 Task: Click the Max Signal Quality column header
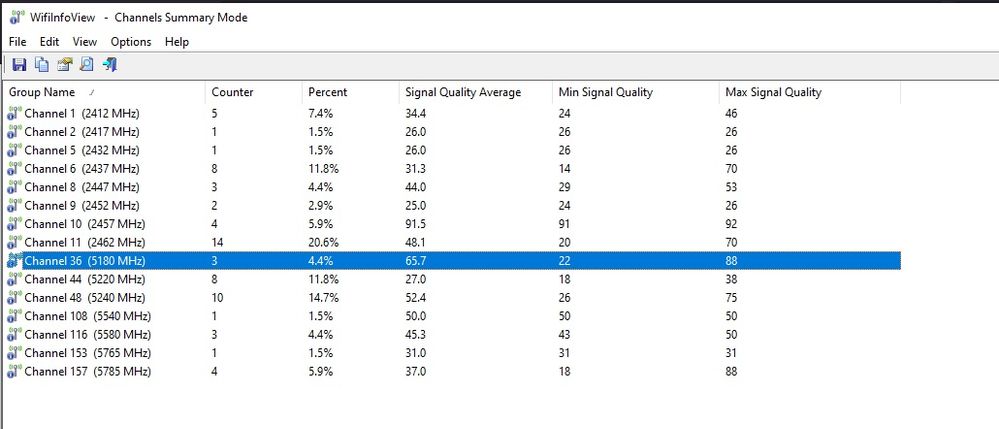[x=772, y=92]
